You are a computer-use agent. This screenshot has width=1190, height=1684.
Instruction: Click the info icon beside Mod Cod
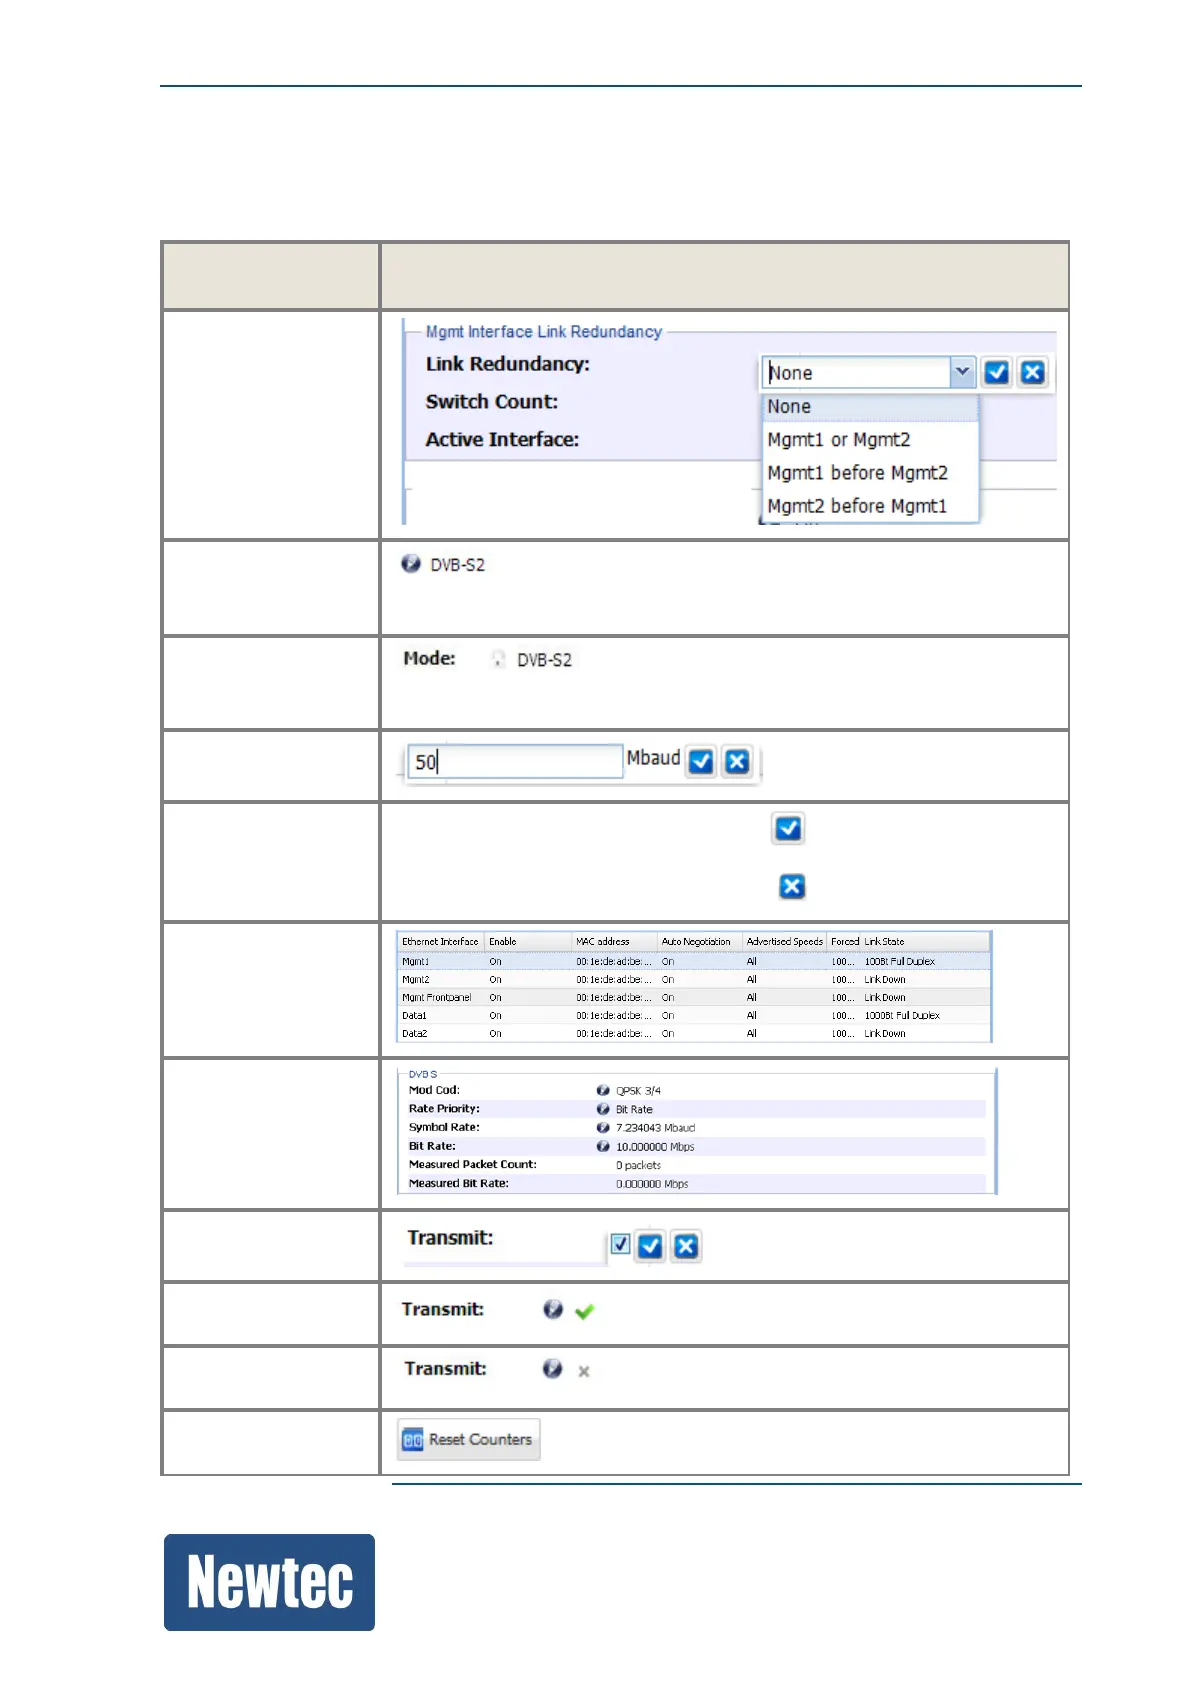pyautogui.click(x=603, y=1090)
